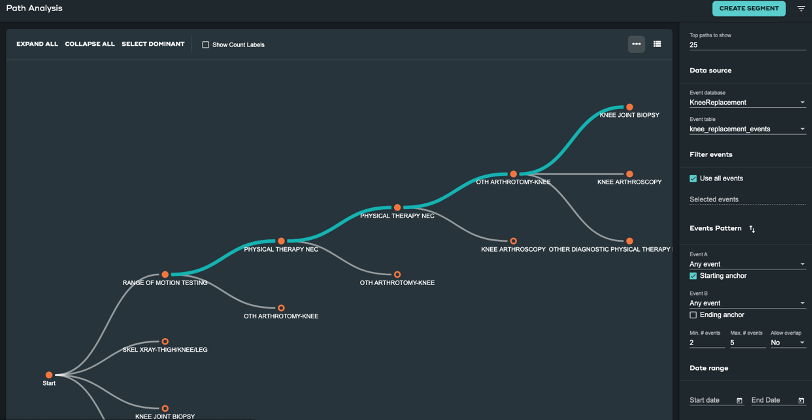Toggle the Ending anchor checkbox
The width and height of the screenshot is (812, 420).
point(694,315)
